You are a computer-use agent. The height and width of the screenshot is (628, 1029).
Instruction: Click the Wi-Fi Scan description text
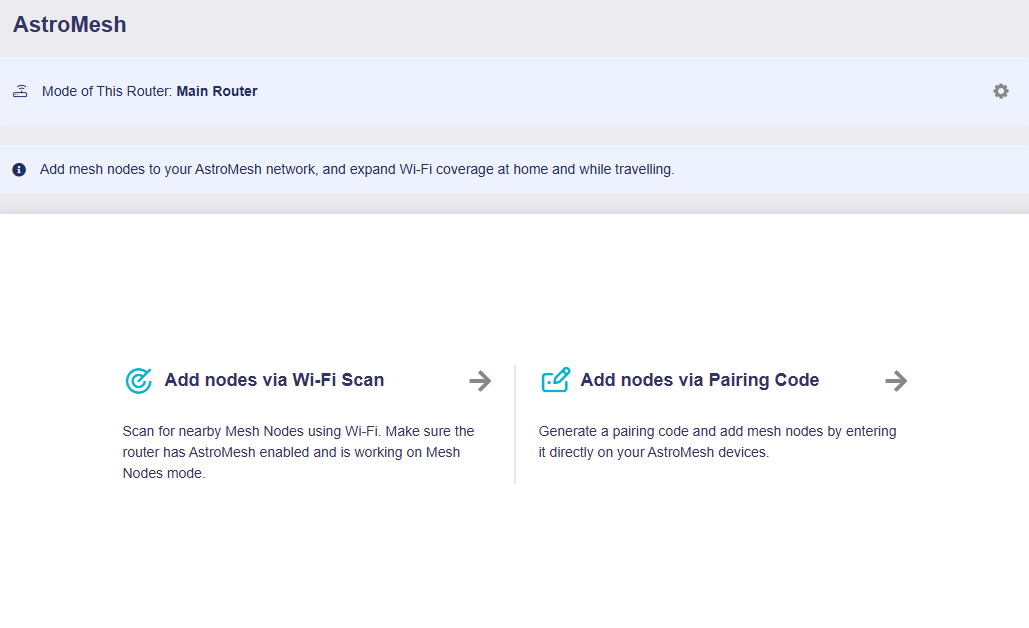pos(299,452)
